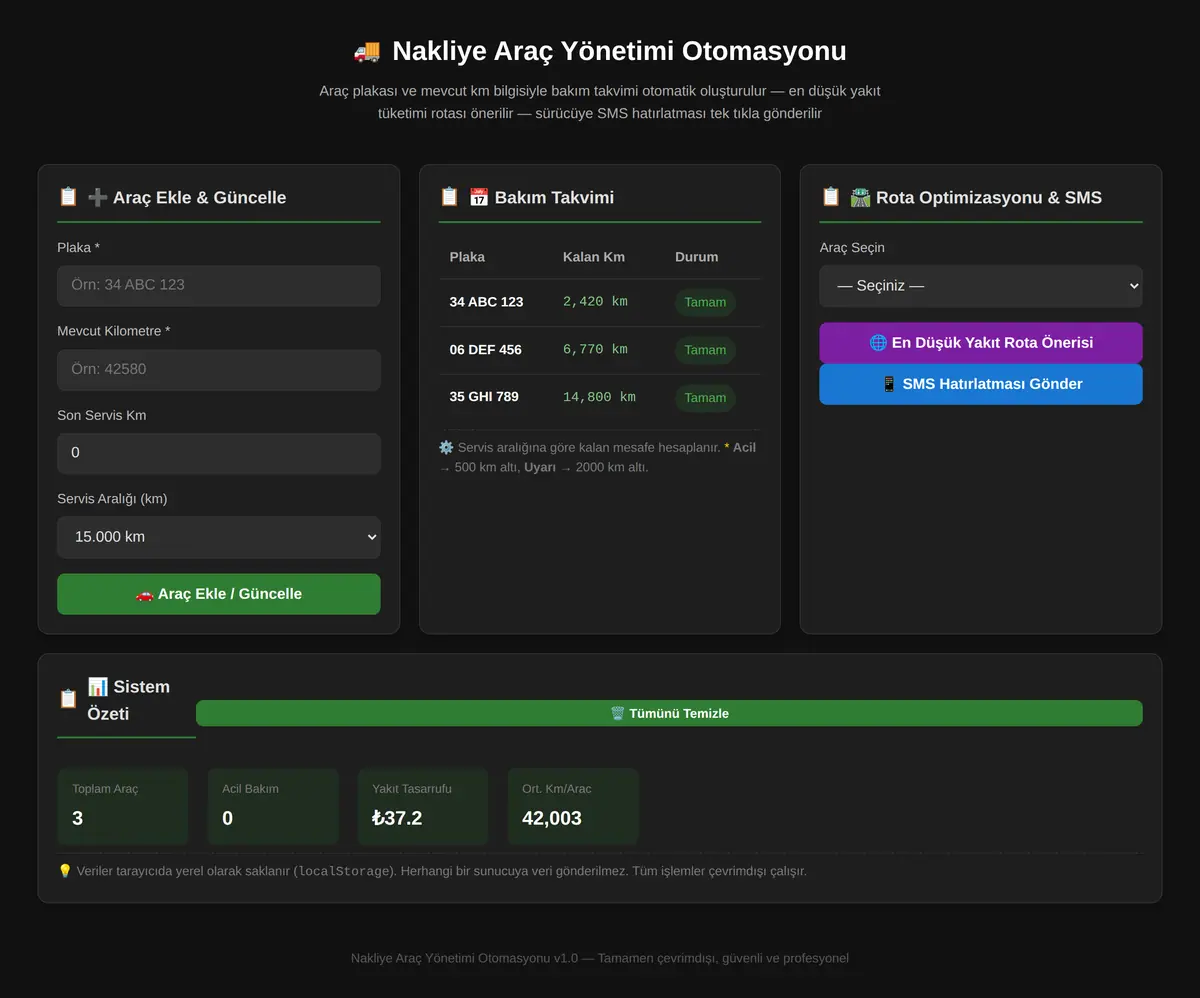Viewport: 1200px width, 998px height.
Task: Click the plus icon in Araç Ekle heading
Action: click(x=98, y=197)
